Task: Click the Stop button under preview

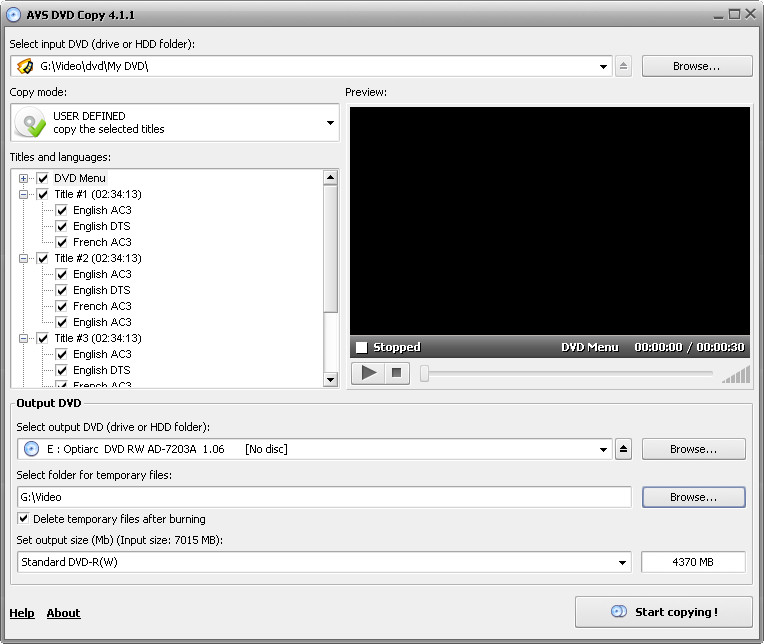Action: click(397, 373)
